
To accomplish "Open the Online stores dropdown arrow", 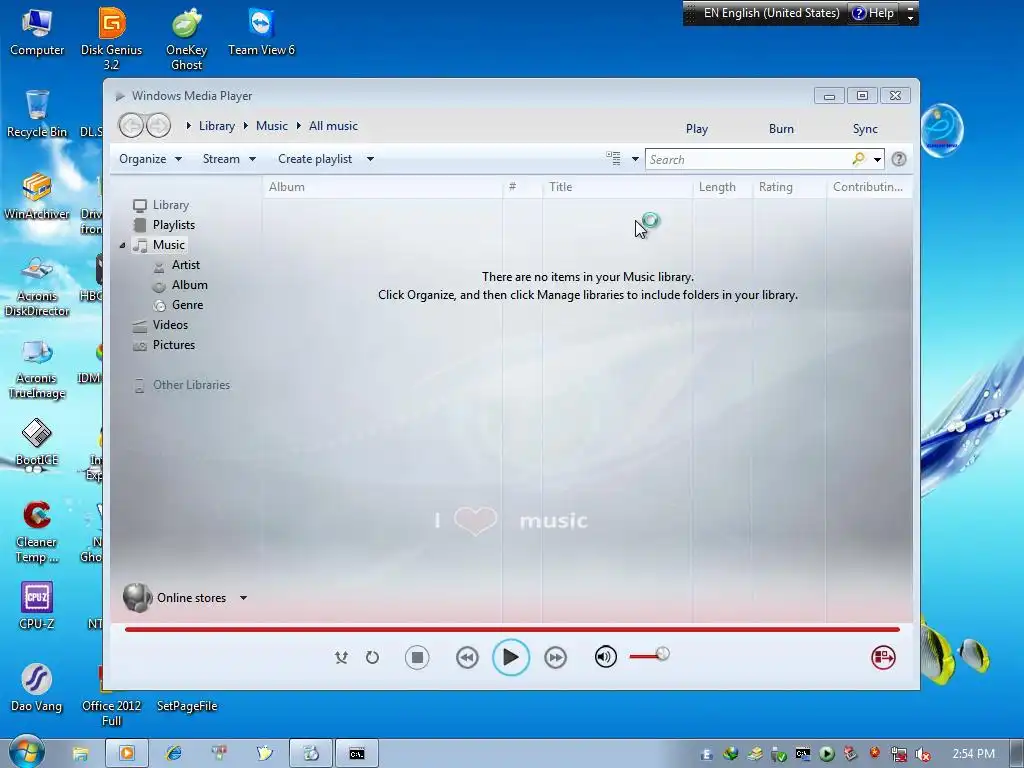I will coord(244,598).
